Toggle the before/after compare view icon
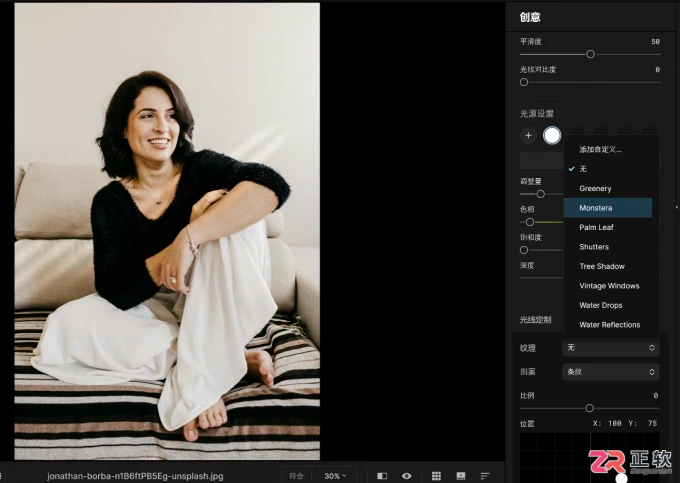 click(382, 476)
